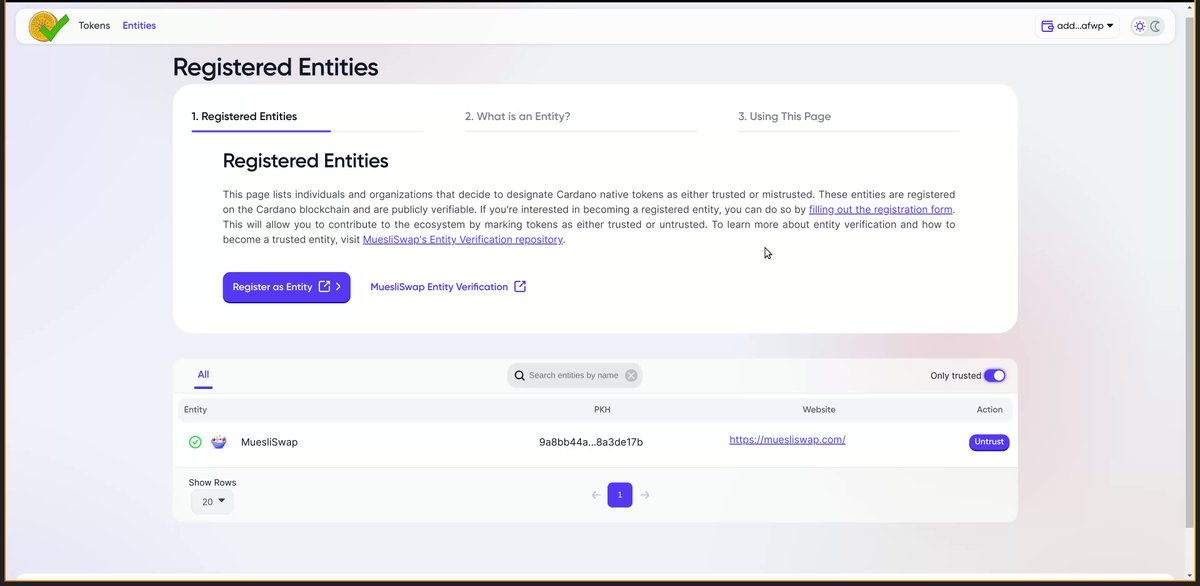Click the magnifier icon in entity search
Image resolution: width=1200 pixels, height=586 pixels.
tap(519, 376)
